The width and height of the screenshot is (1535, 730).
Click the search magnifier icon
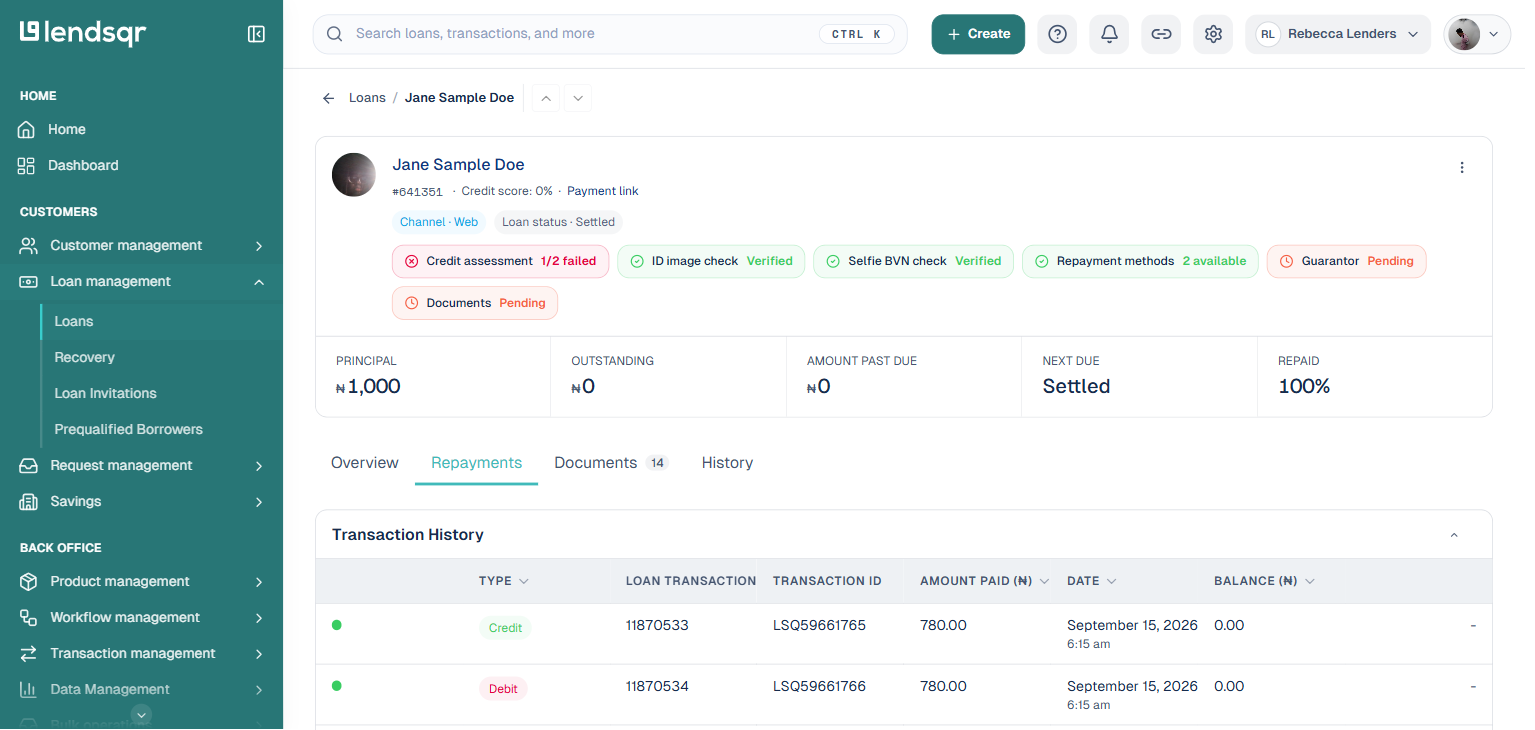click(x=334, y=34)
